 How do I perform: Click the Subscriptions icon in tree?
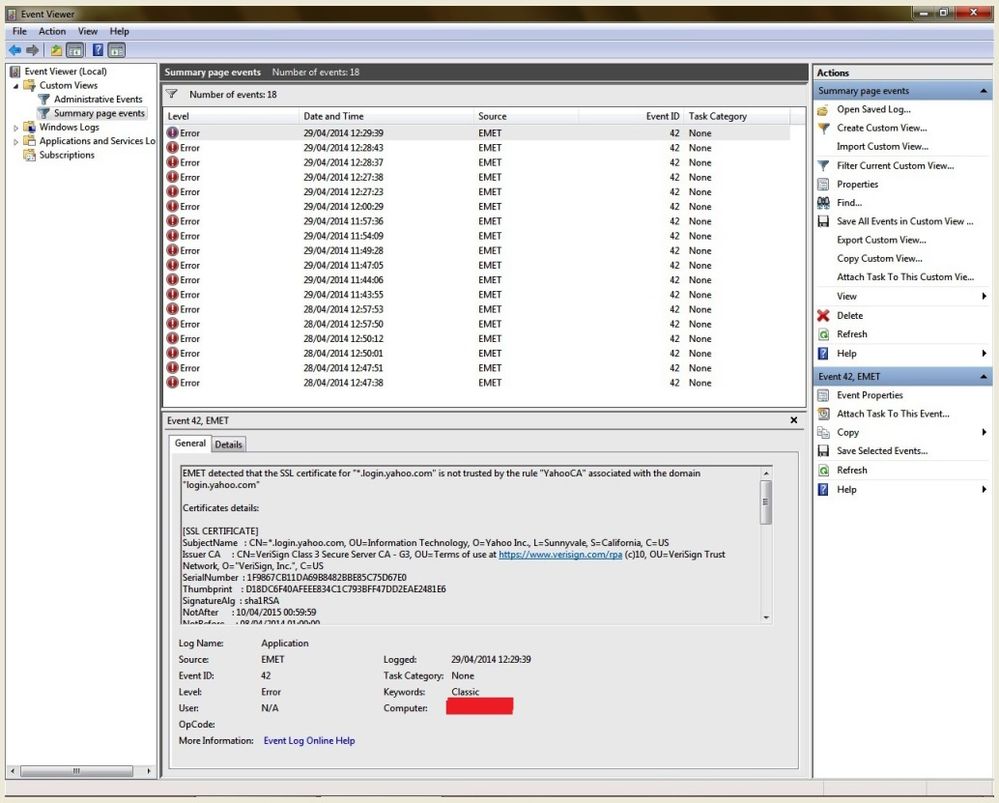29,155
